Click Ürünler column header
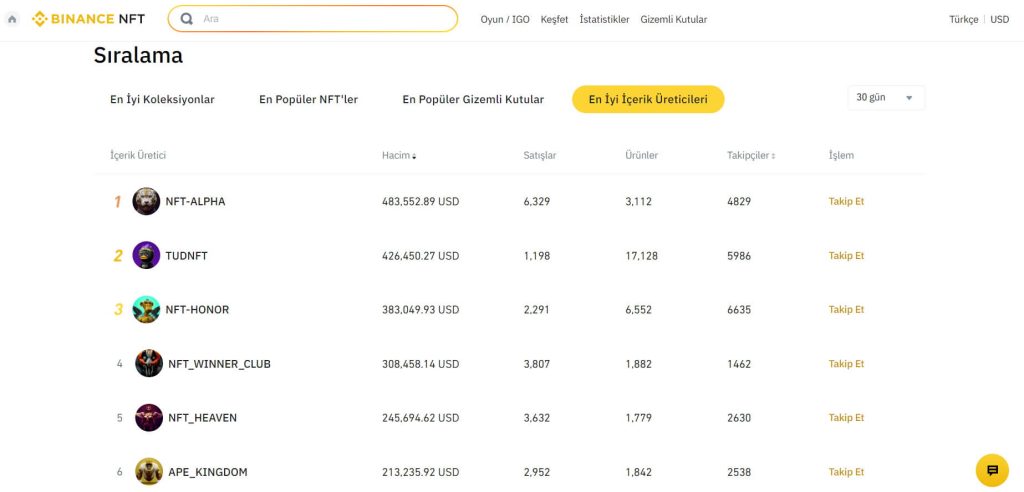The image size is (1024, 492). (641, 156)
